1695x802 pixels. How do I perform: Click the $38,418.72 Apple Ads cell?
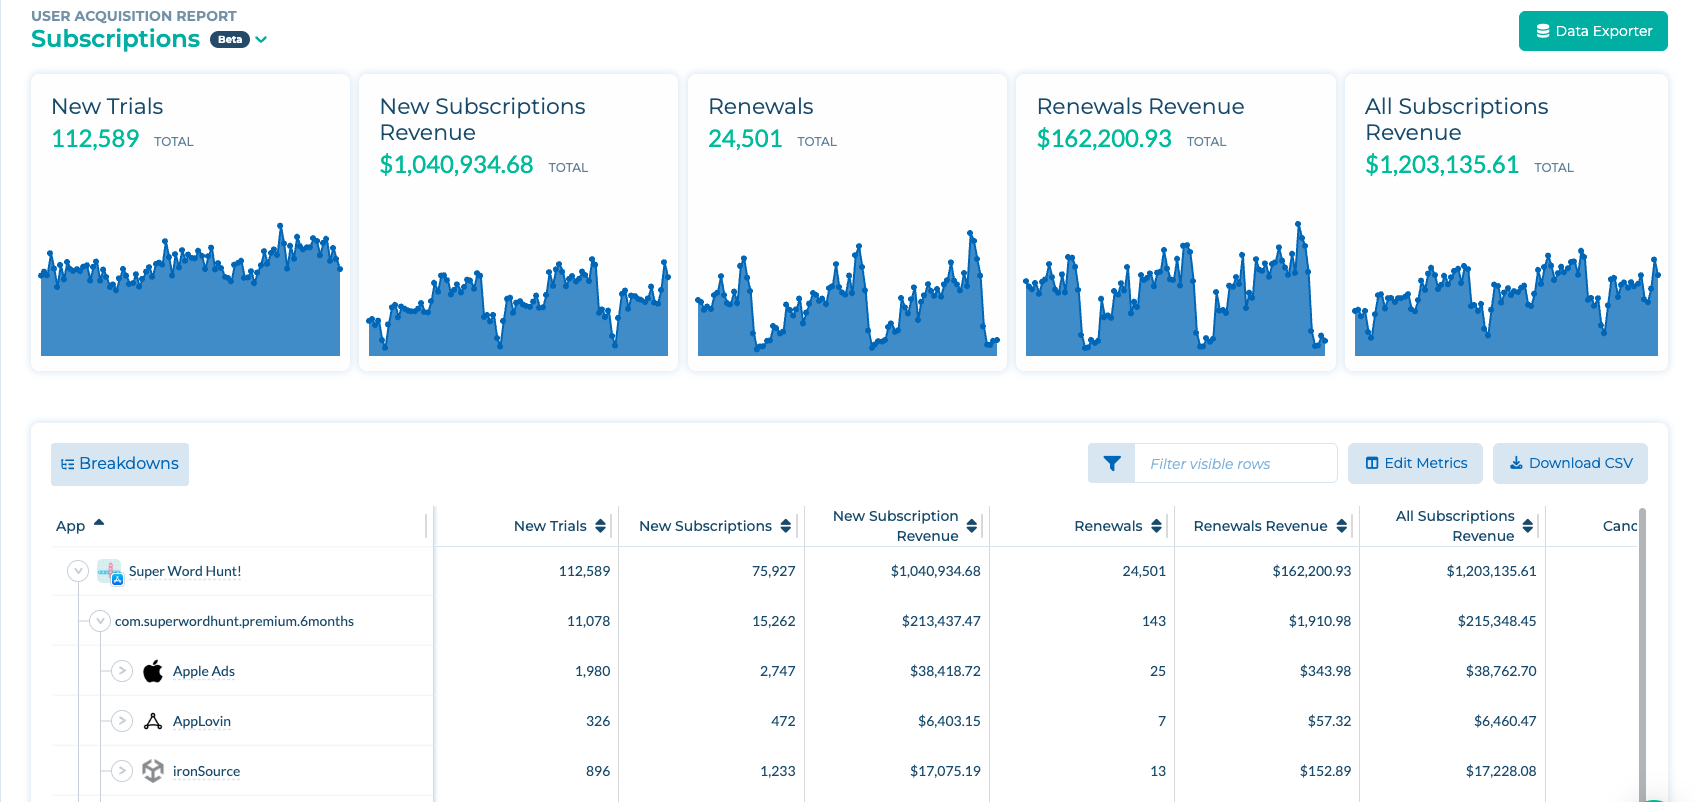945,671
